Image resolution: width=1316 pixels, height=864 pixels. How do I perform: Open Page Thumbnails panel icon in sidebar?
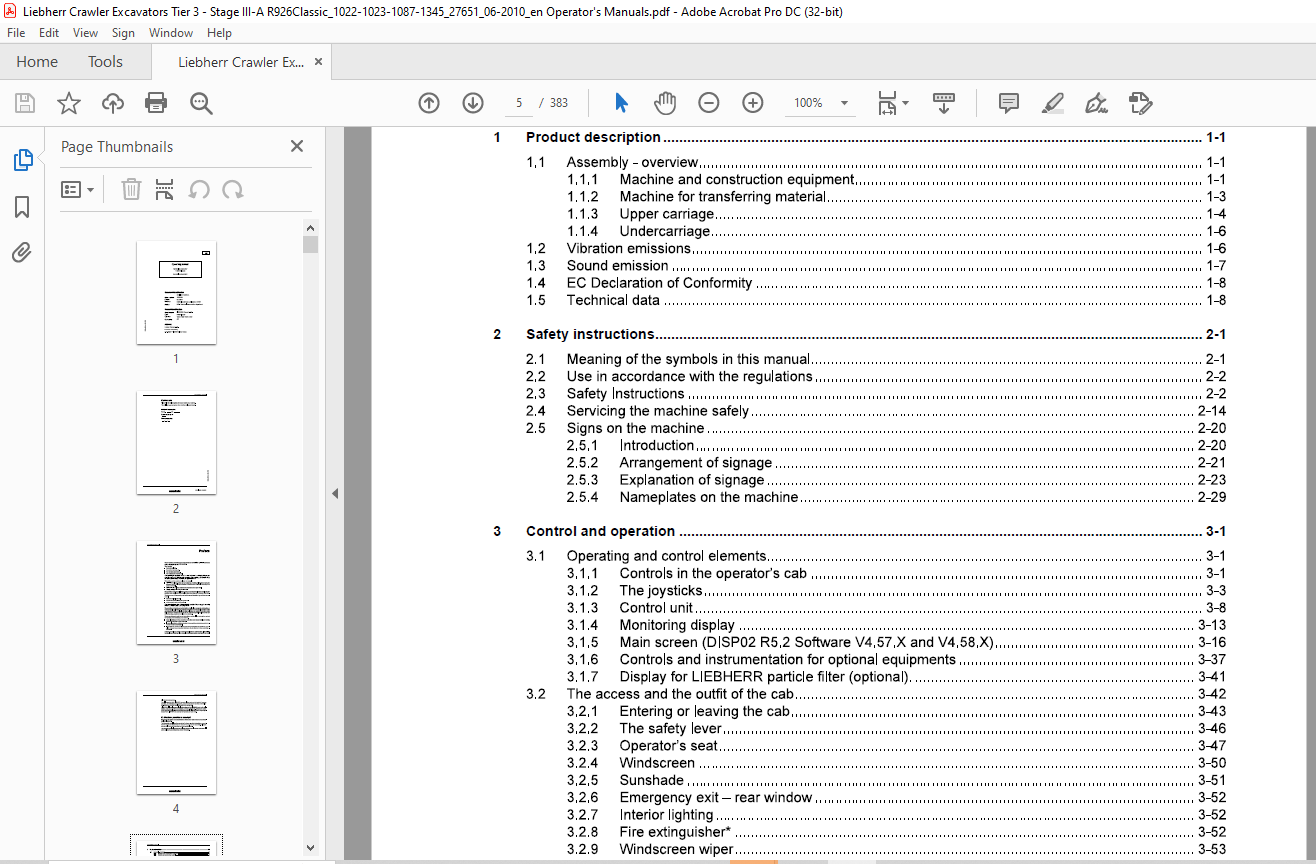click(22, 160)
